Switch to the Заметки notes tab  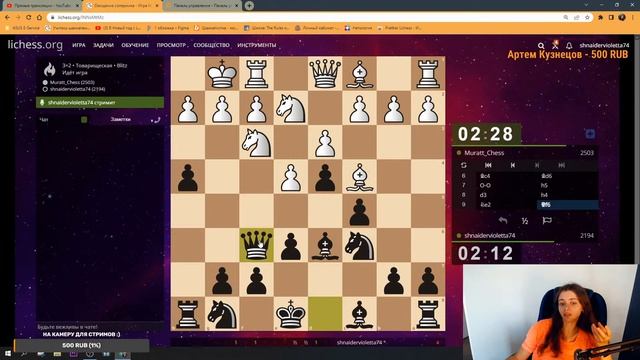(x=120, y=120)
